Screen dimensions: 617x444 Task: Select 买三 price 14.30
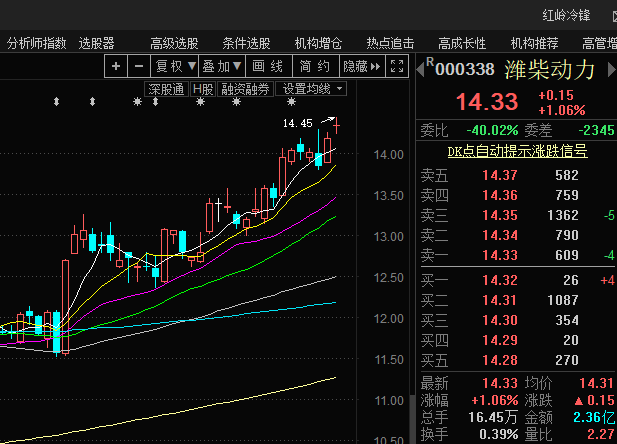point(500,320)
